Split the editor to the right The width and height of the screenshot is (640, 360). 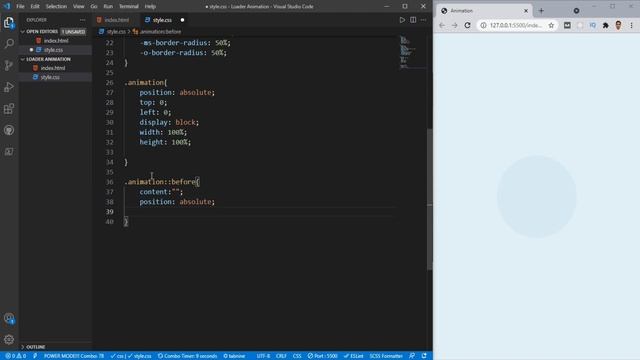(413, 20)
